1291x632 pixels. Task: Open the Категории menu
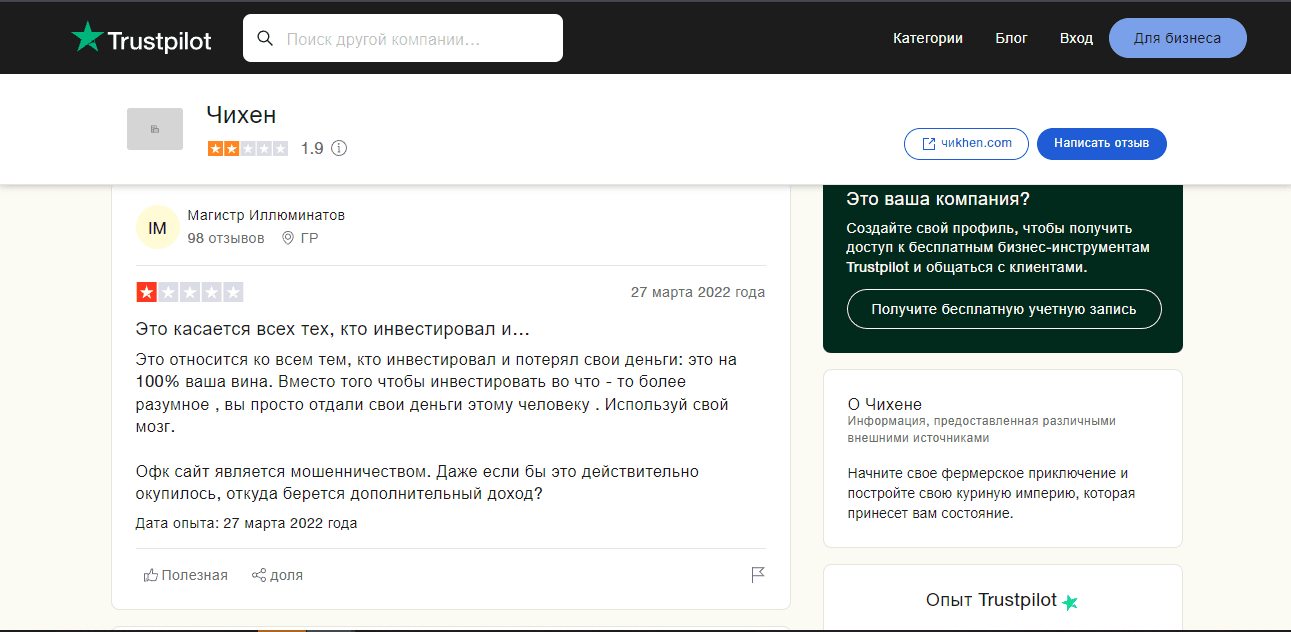(927, 38)
